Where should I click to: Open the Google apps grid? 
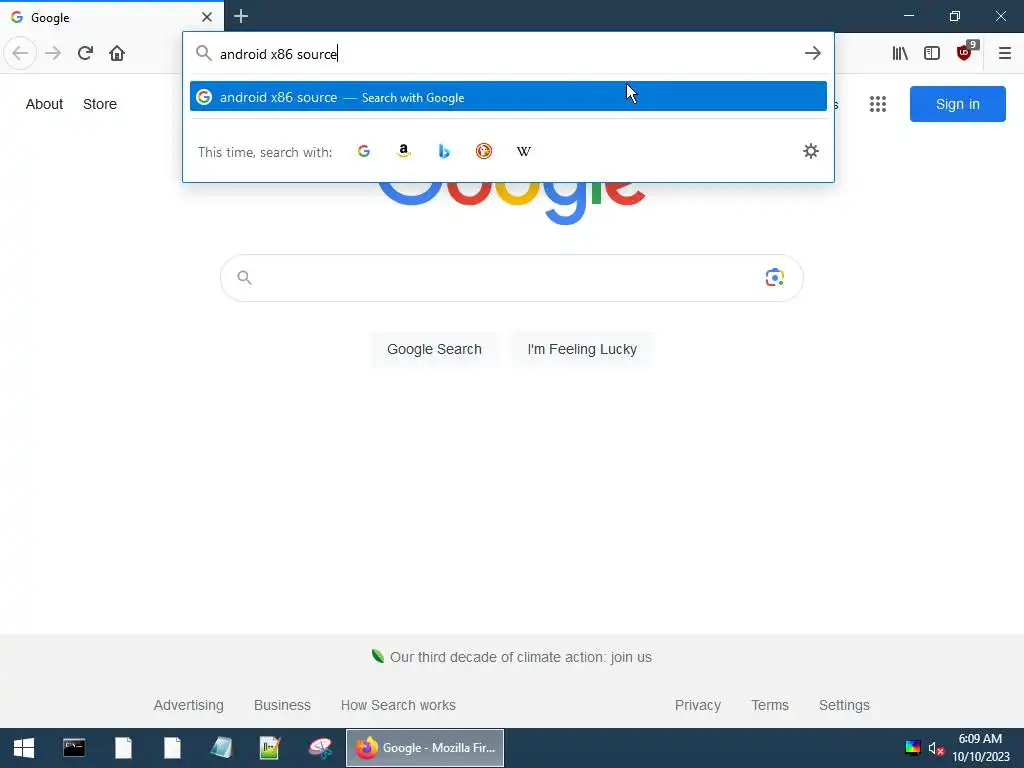(x=878, y=104)
